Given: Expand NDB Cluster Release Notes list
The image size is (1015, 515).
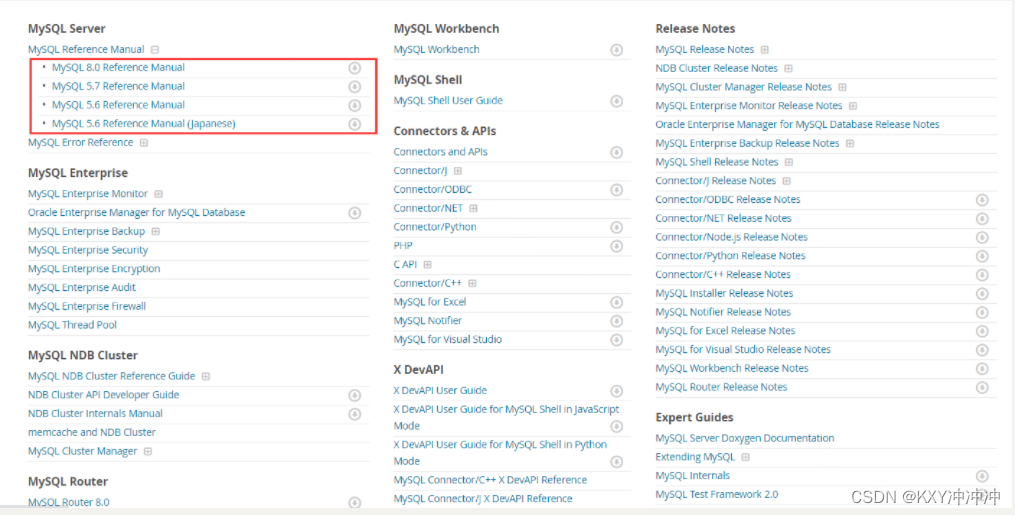Looking at the screenshot, I should point(788,69).
